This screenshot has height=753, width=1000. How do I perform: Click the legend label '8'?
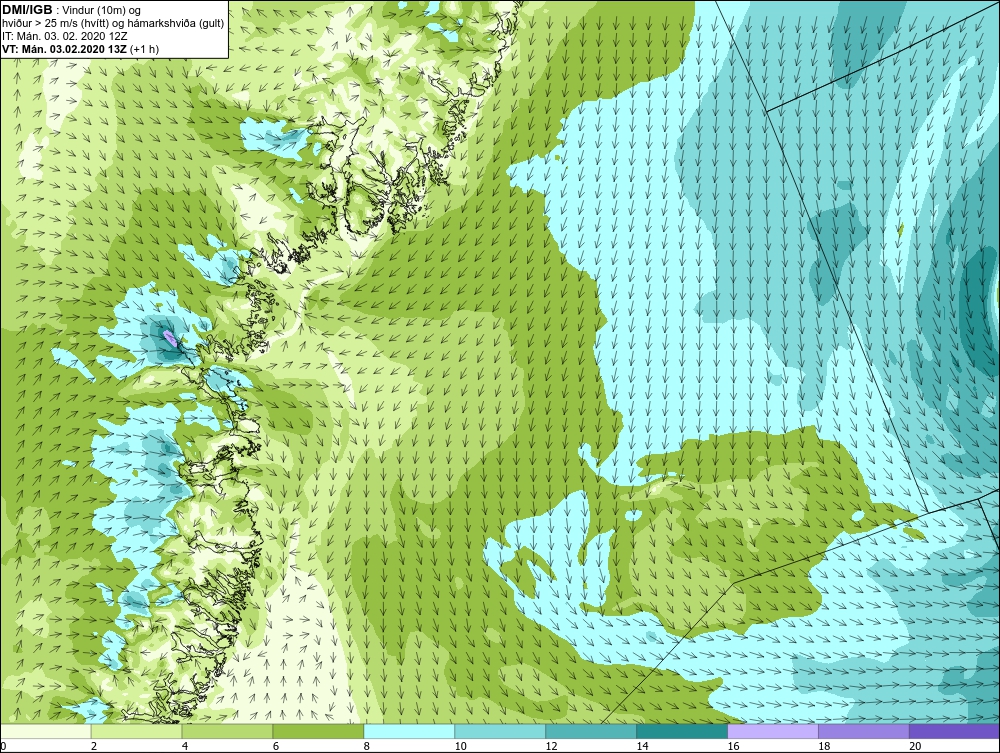(367, 746)
